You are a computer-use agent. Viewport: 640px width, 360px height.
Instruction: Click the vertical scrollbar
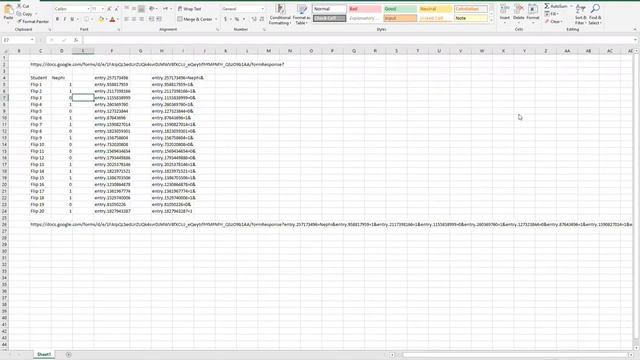click(636, 200)
